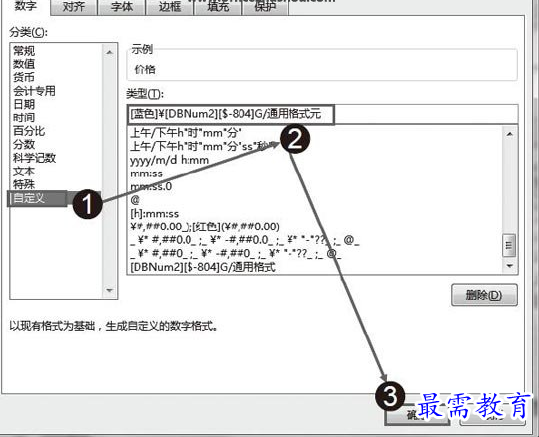This screenshot has height=437, width=539.
Task: Click the category list scroll-up arrow
Action: (x=109, y=52)
